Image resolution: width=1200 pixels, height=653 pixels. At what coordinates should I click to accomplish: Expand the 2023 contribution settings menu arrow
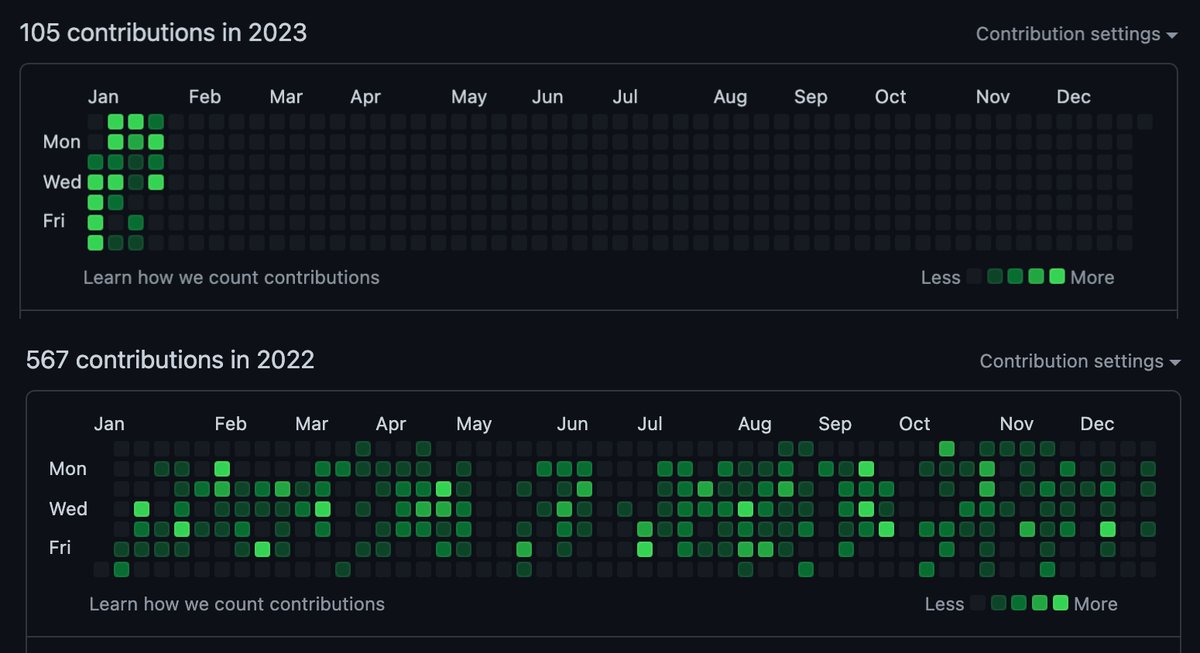[1170, 34]
